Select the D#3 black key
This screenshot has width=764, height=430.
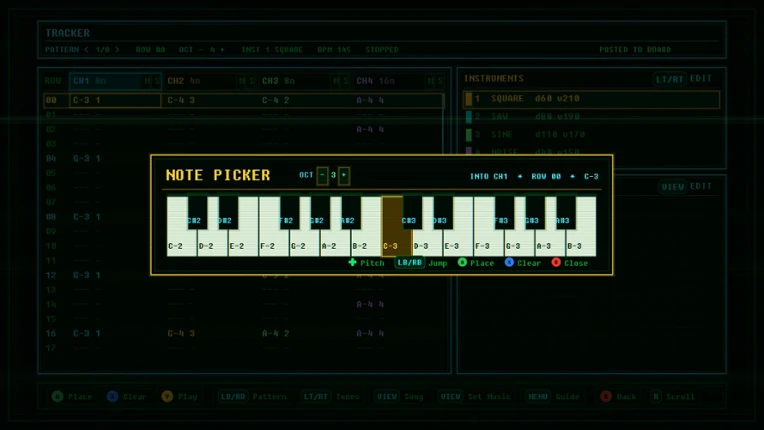443,212
